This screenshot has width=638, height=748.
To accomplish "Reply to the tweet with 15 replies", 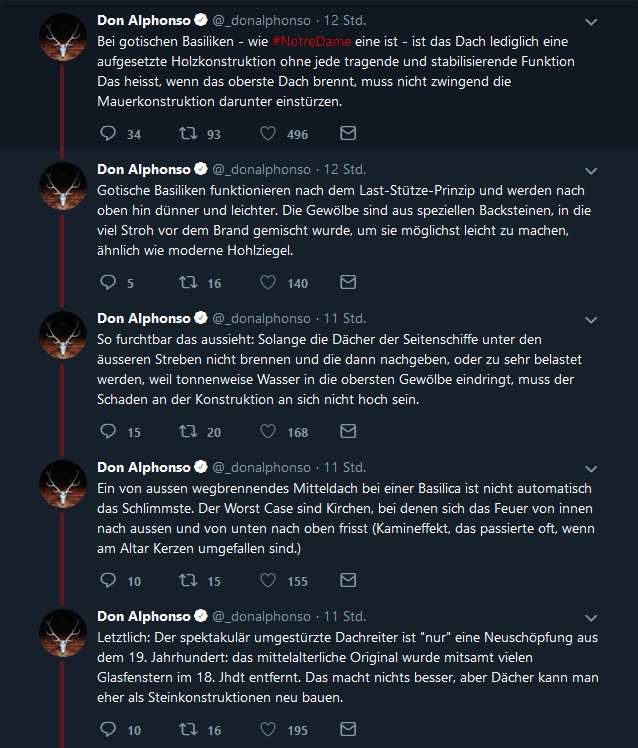I will point(108,431).
